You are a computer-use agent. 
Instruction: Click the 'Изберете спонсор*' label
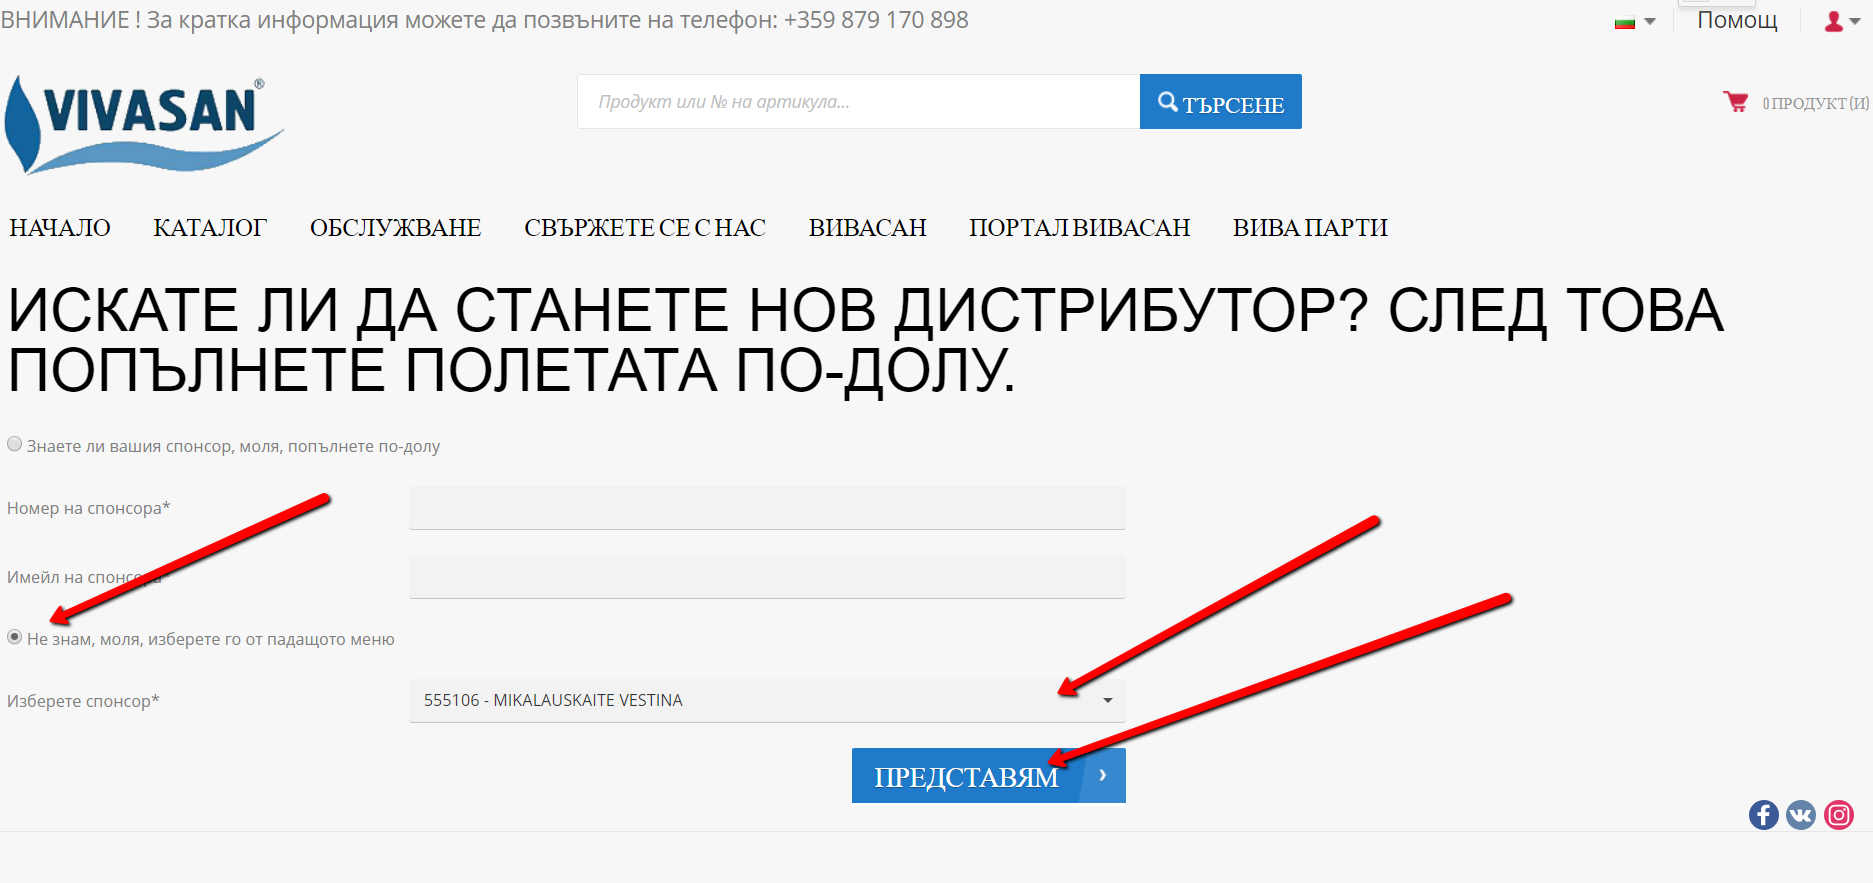[83, 701]
